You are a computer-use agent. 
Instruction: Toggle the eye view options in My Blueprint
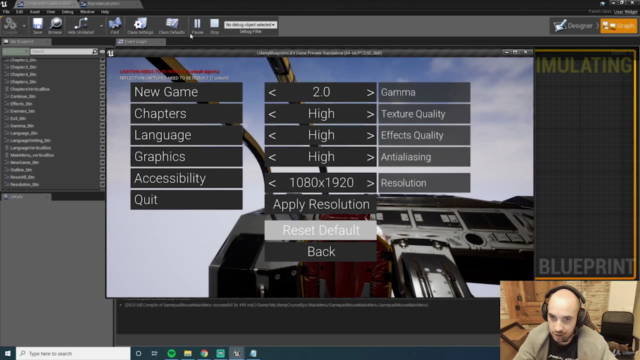[x=102, y=51]
